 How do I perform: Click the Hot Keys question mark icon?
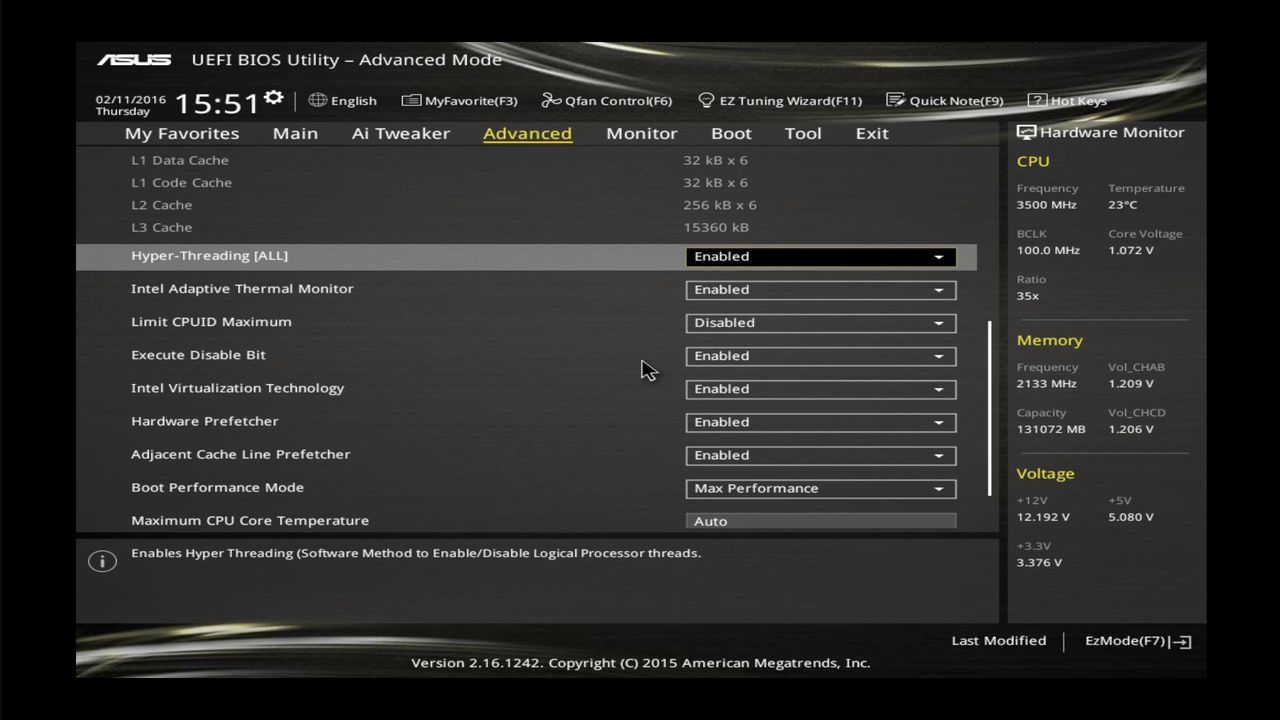click(x=1037, y=100)
